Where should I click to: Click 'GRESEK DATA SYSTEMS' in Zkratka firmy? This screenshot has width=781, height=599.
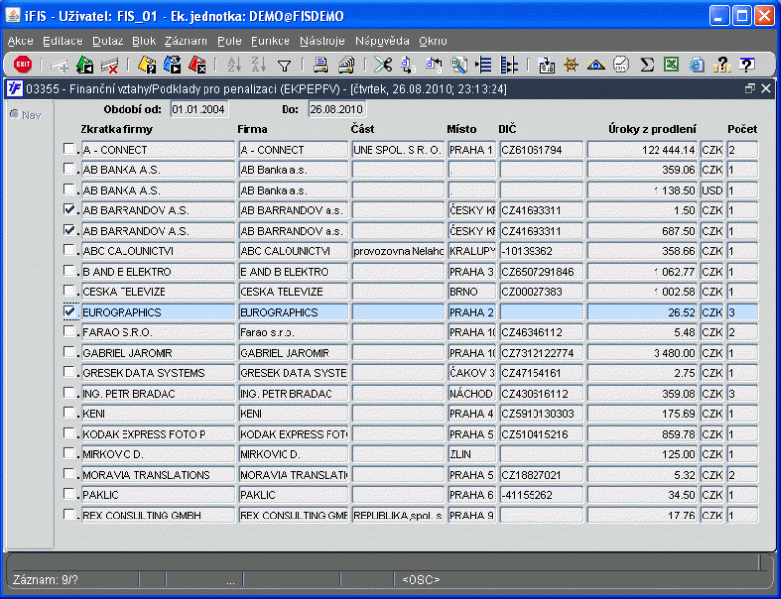click(x=158, y=373)
